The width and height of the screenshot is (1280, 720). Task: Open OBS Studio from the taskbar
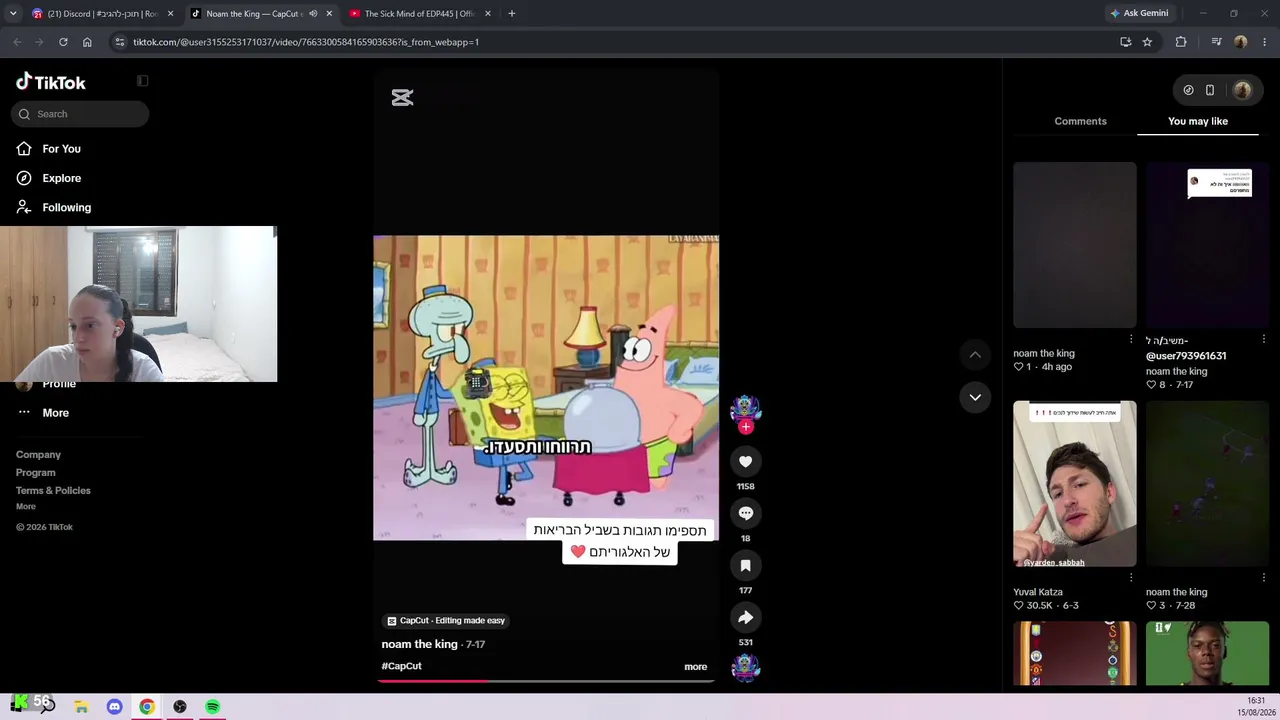(x=180, y=707)
